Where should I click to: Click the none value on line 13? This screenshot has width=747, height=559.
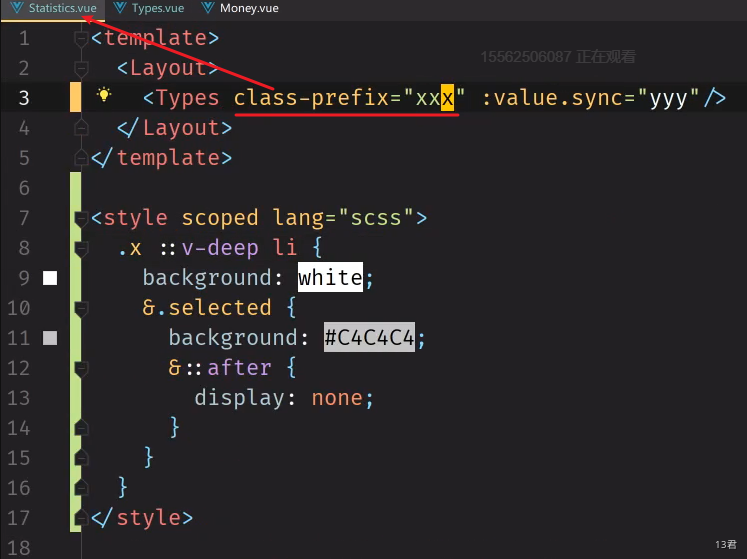[337, 398]
